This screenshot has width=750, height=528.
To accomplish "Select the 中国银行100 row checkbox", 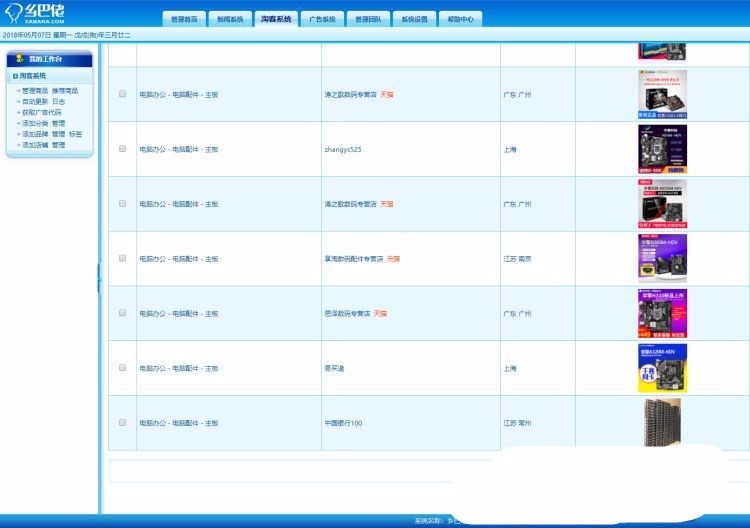I will 122,423.
